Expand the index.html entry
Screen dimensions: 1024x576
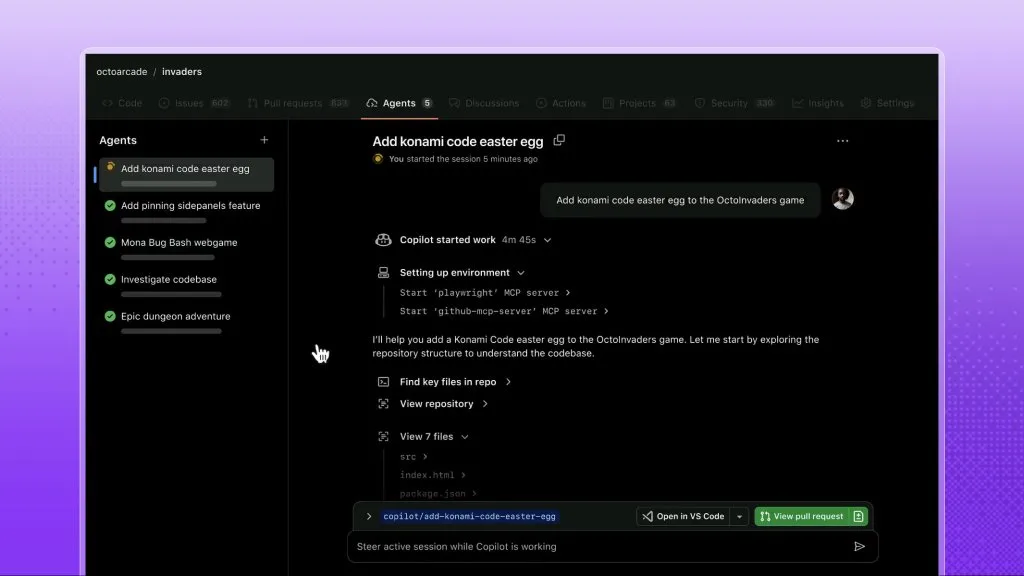pyautogui.click(x=463, y=475)
